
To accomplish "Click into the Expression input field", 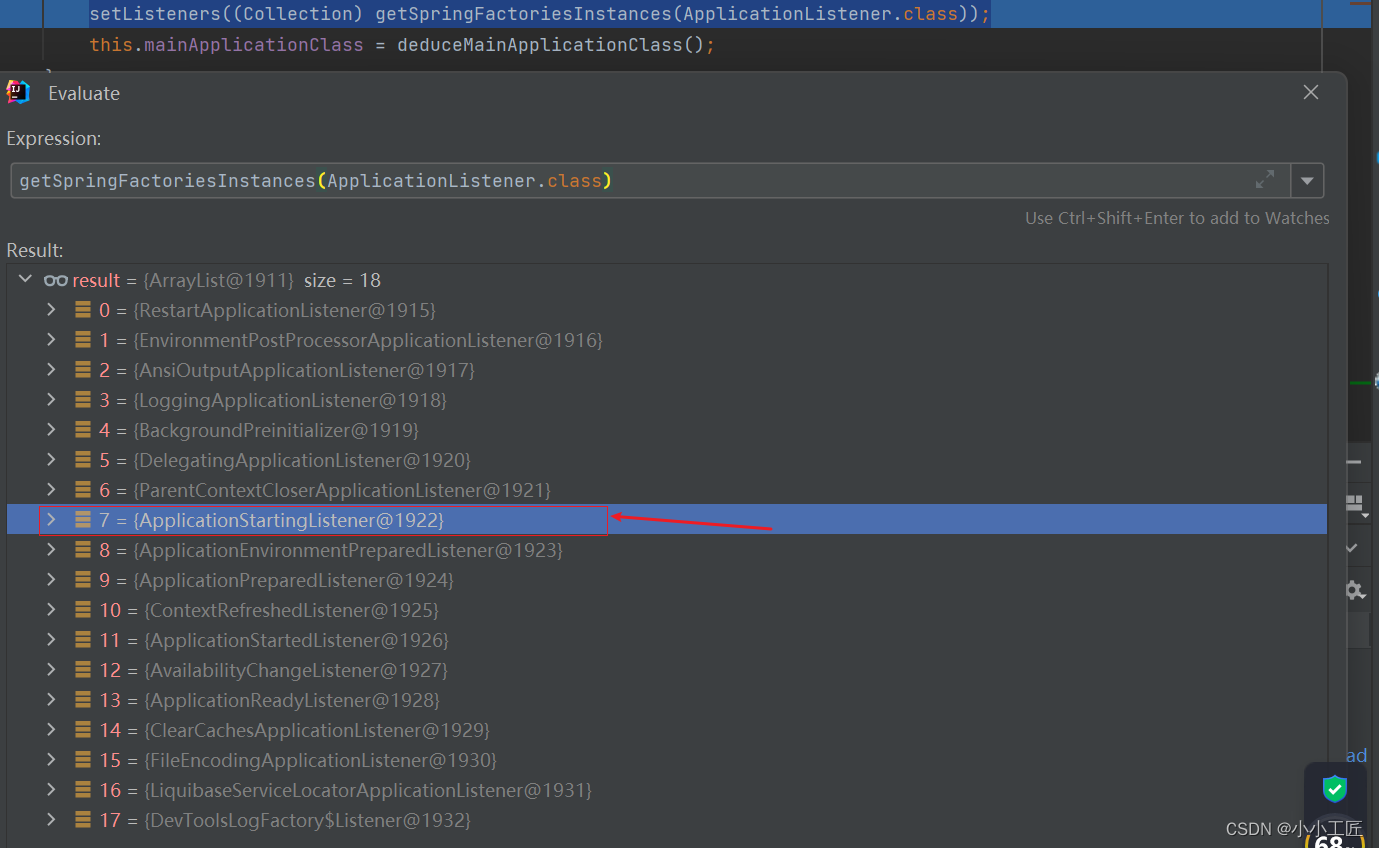I will (x=650, y=181).
